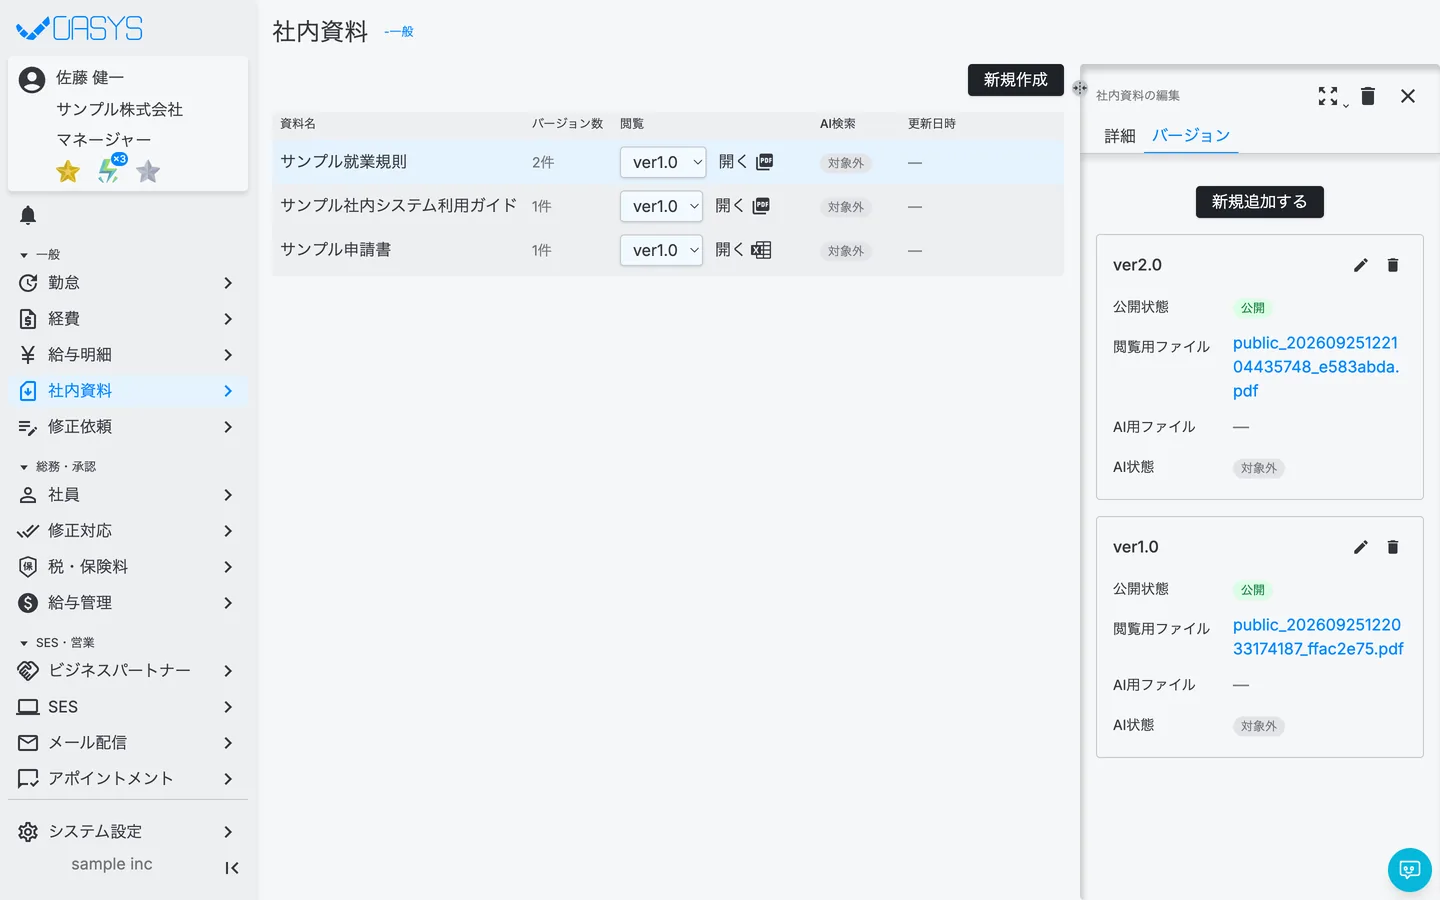Click the gray star badge

tap(148, 172)
